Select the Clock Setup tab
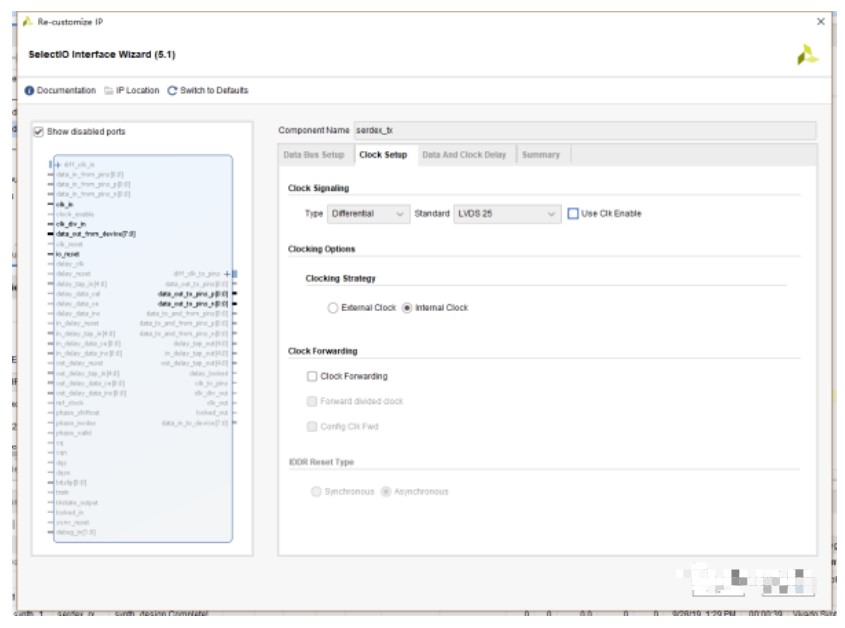Screen dimensions: 845x628 tap(383, 155)
